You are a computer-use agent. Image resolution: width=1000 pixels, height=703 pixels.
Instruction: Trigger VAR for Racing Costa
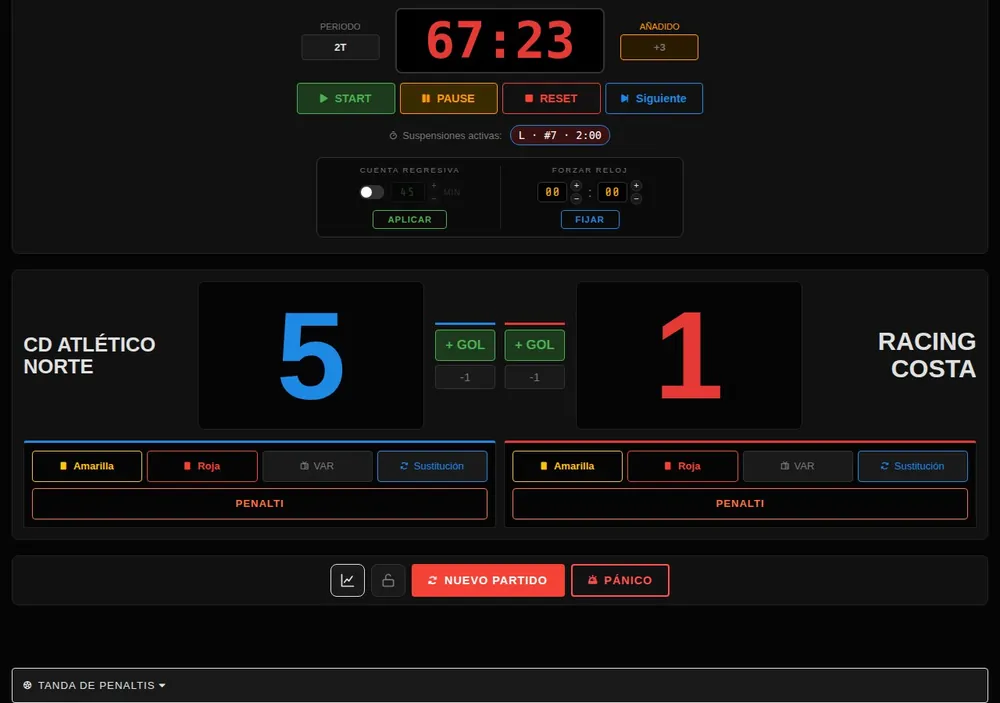click(798, 466)
